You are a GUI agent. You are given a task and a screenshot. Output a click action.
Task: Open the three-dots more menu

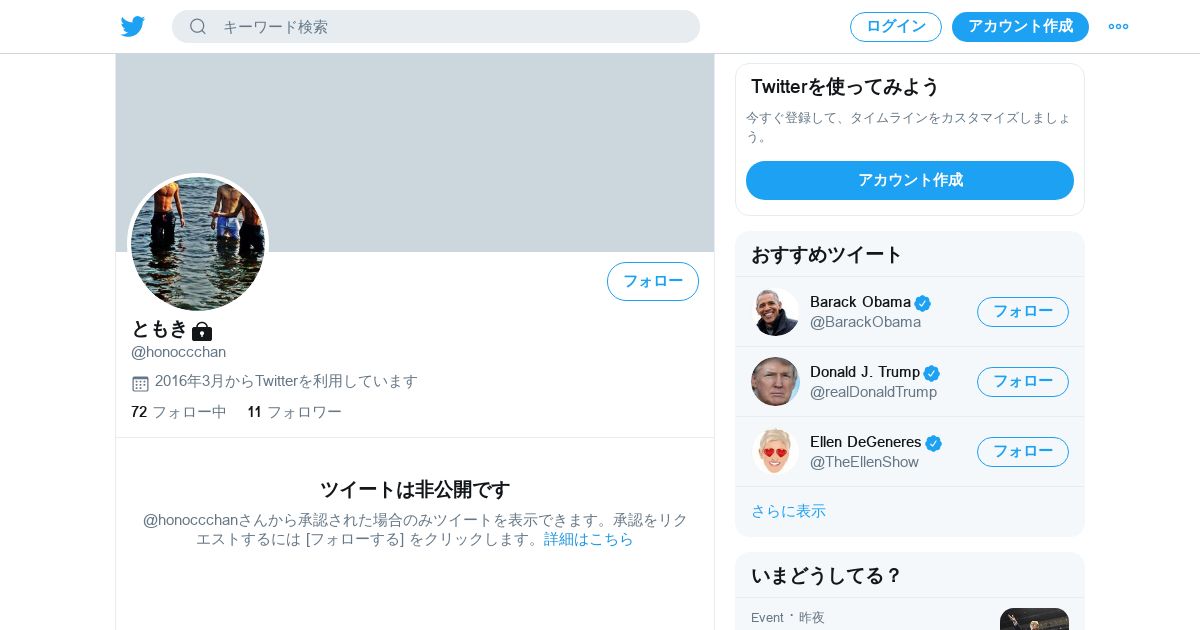1118,26
